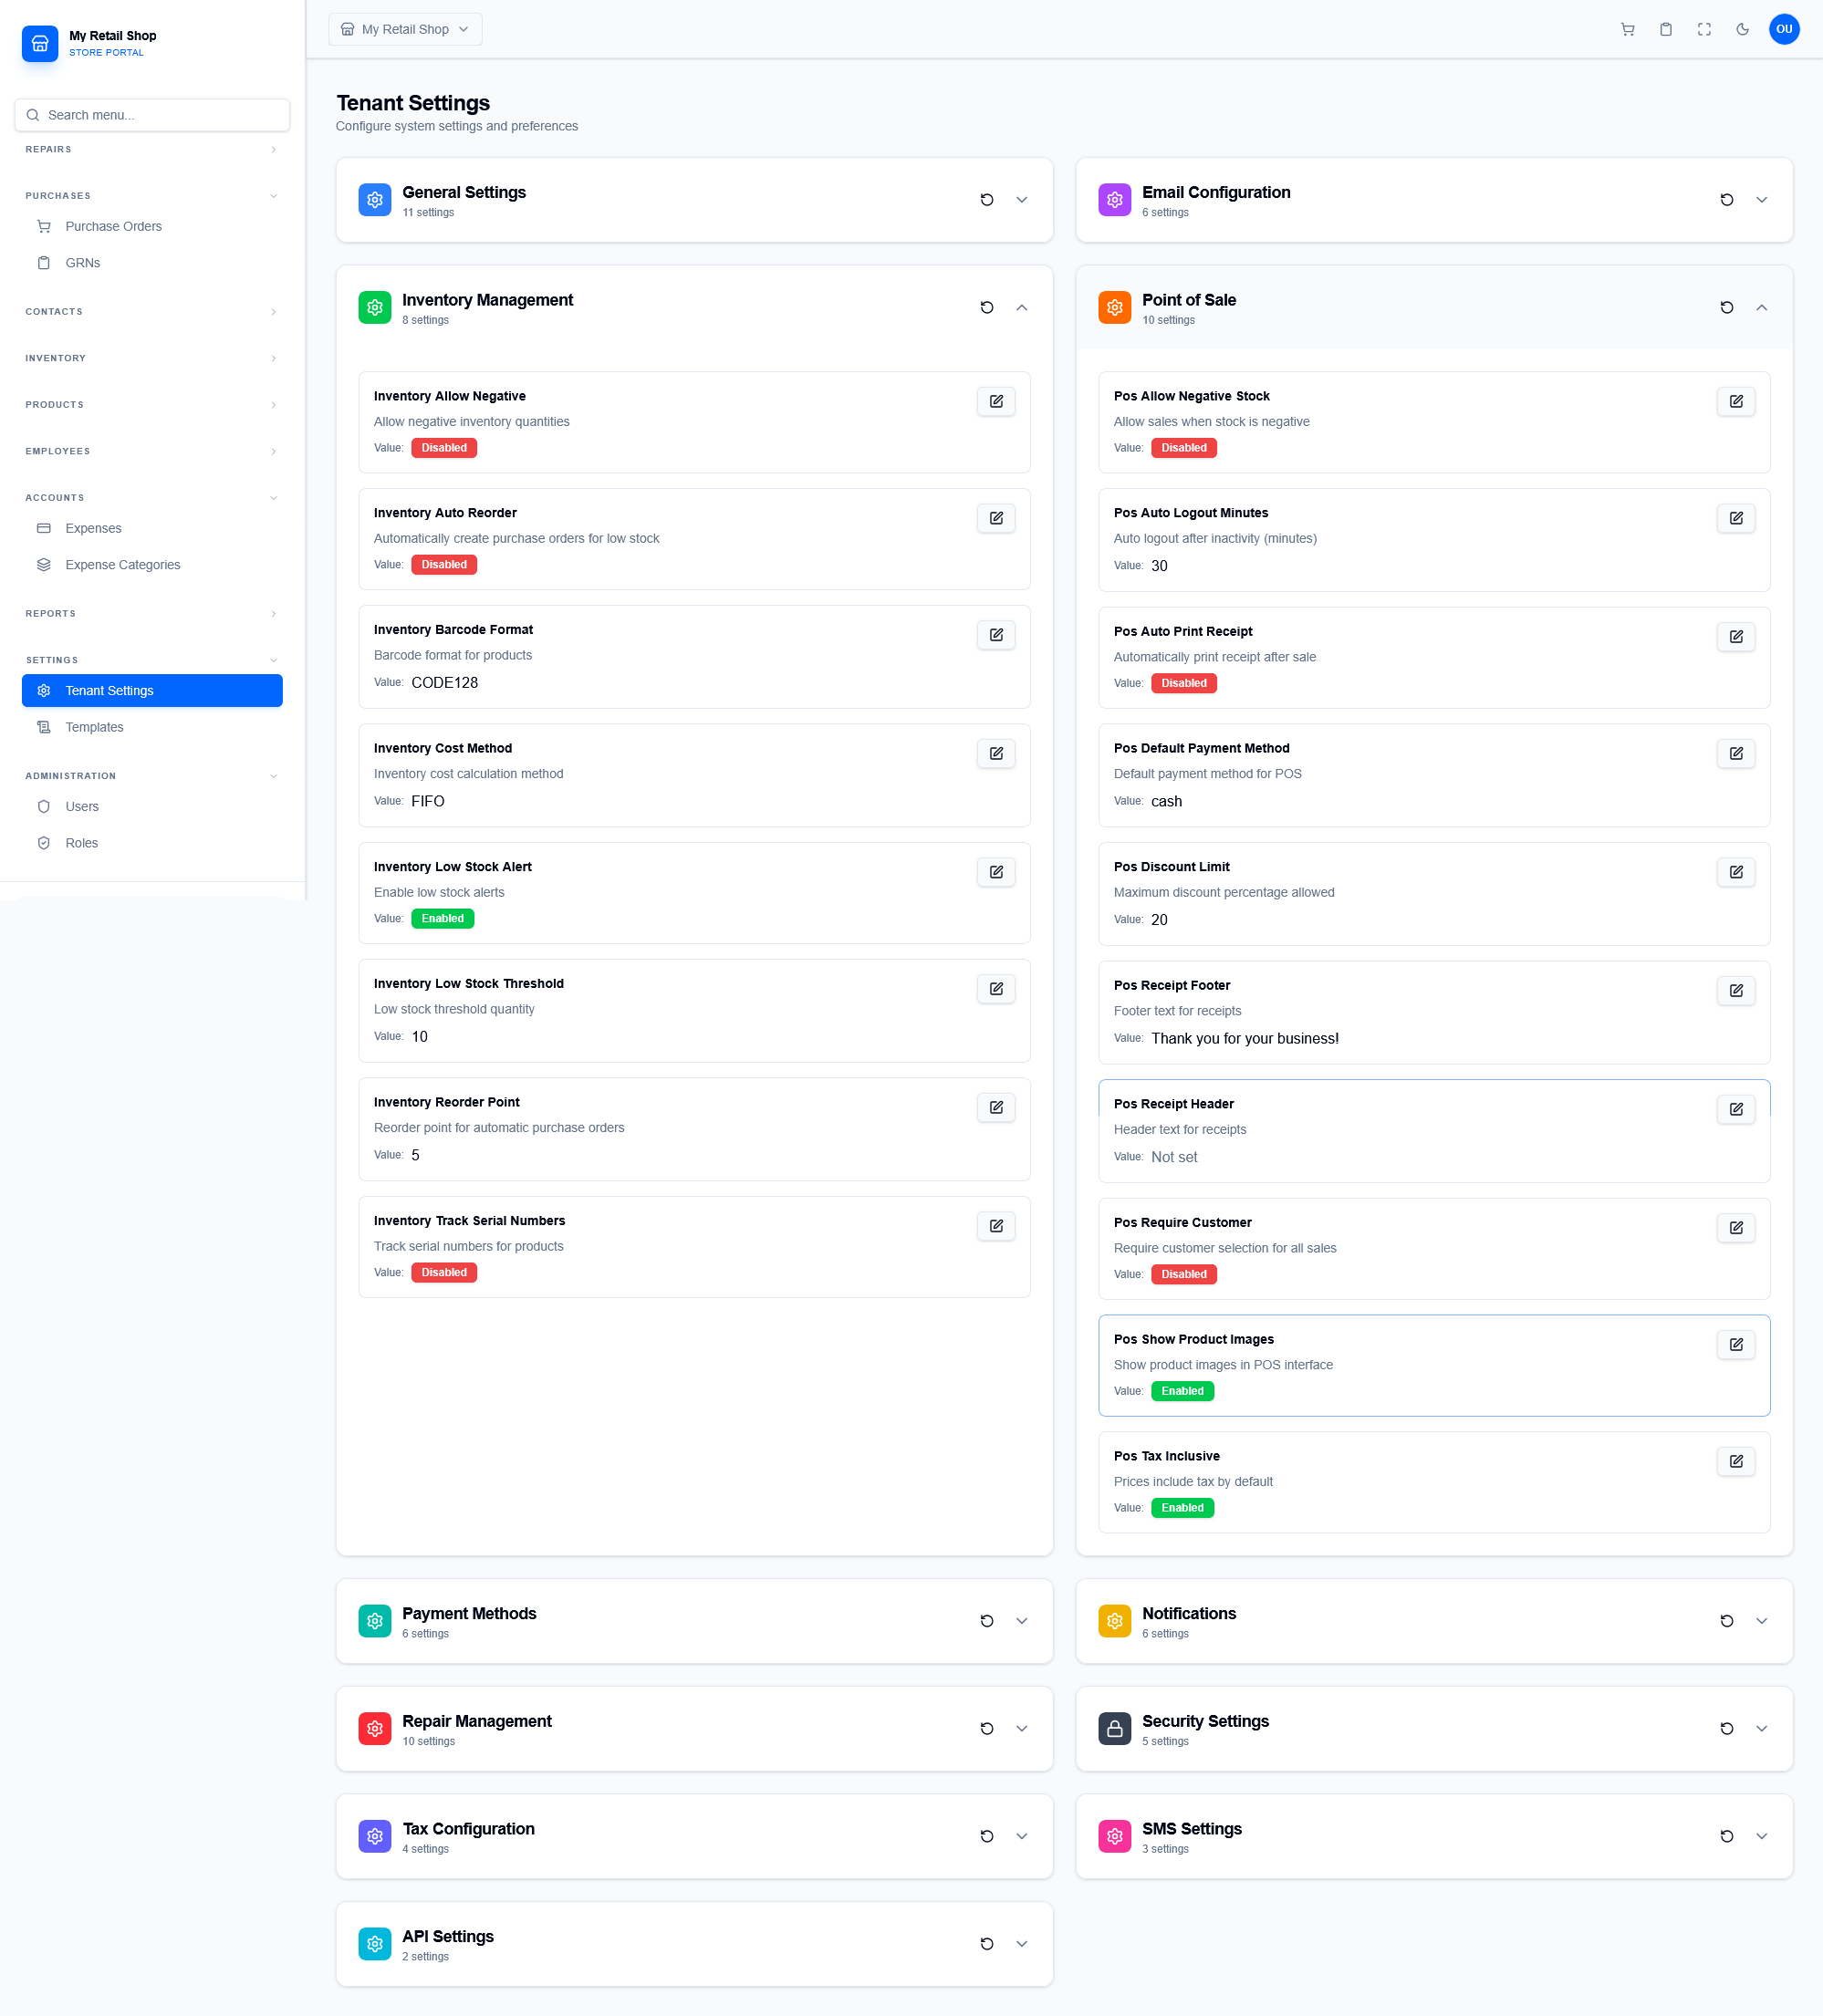
Task: Edit the Pos Require Customer setting
Action: (1736, 1228)
